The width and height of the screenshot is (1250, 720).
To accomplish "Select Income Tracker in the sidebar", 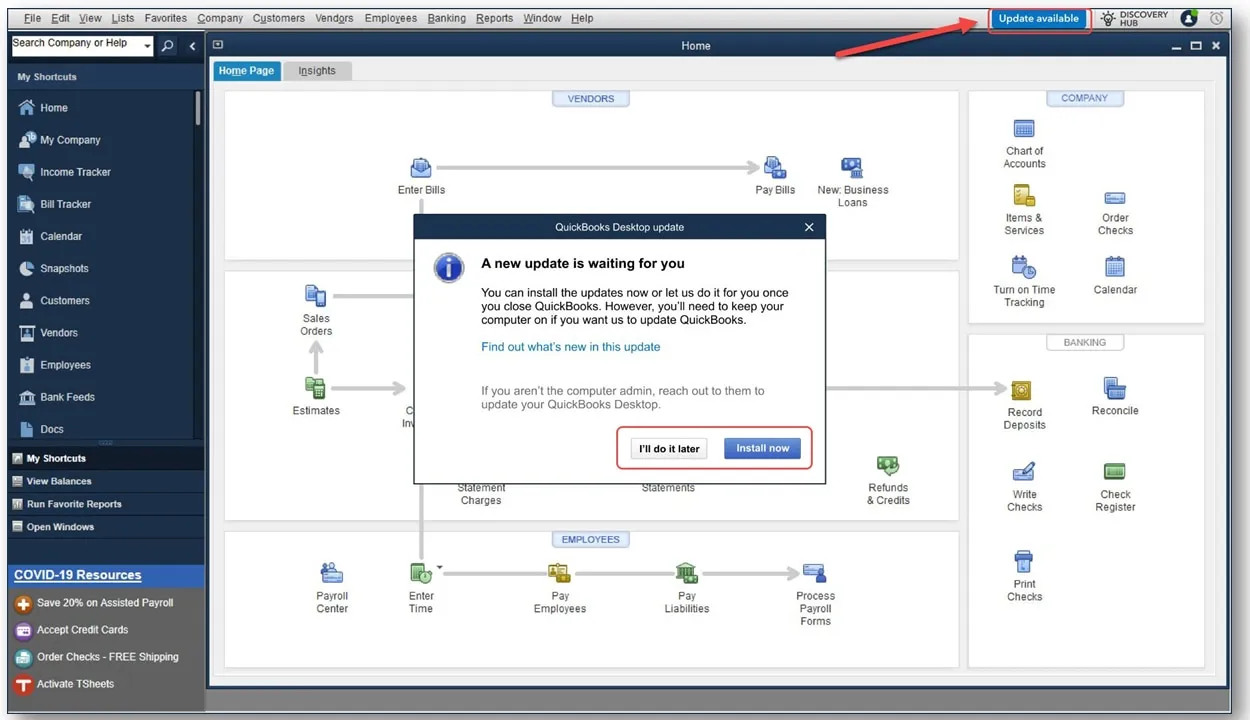I will coord(75,172).
